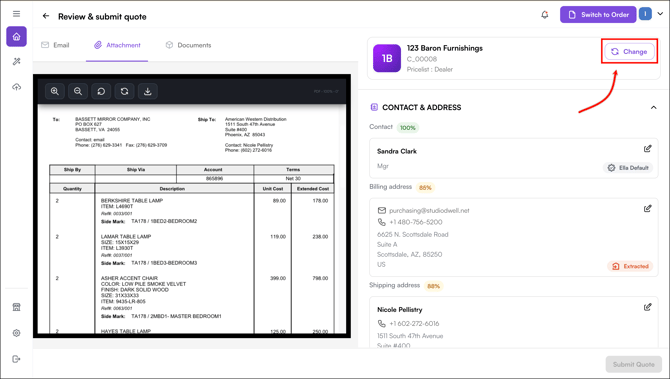This screenshot has width=670, height=379.
Task: Click the notifications bell
Action: pyautogui.click(x=544, y=15)
